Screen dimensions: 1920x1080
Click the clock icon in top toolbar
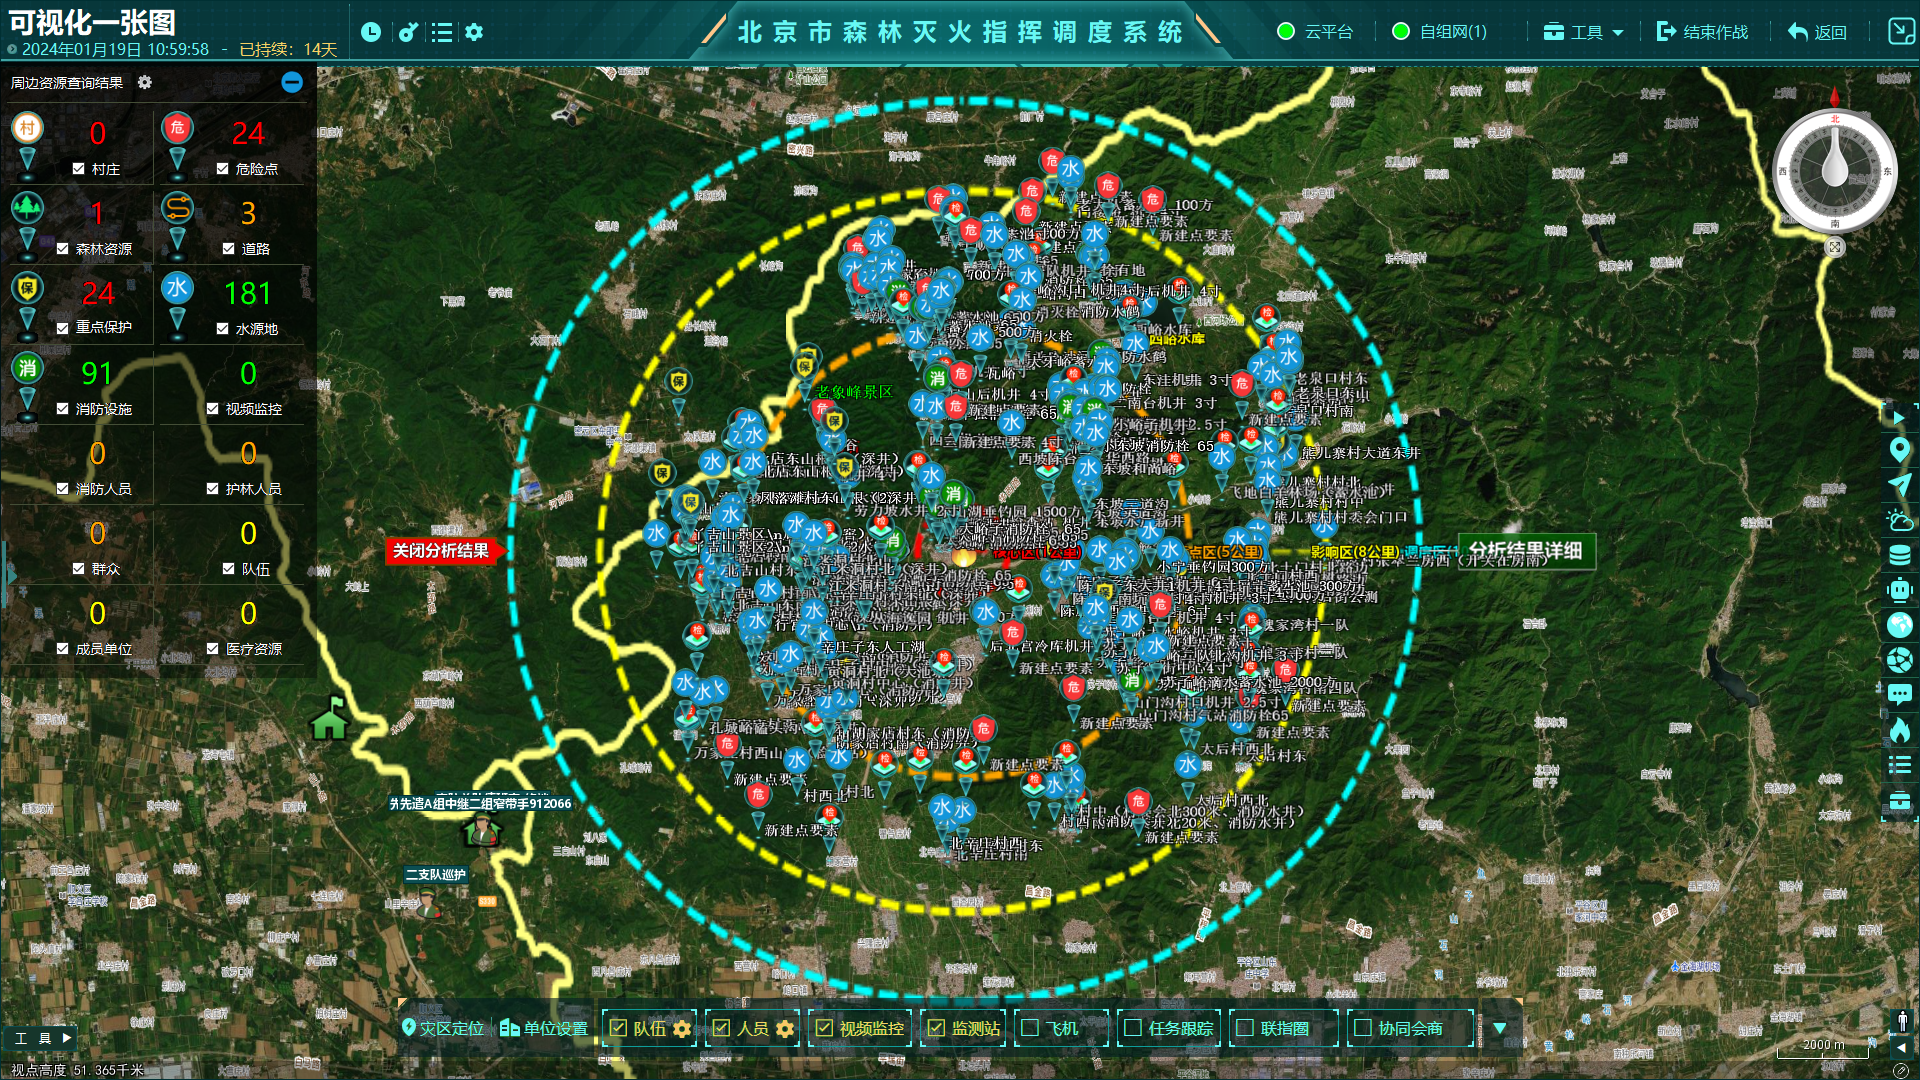[371, 32]
